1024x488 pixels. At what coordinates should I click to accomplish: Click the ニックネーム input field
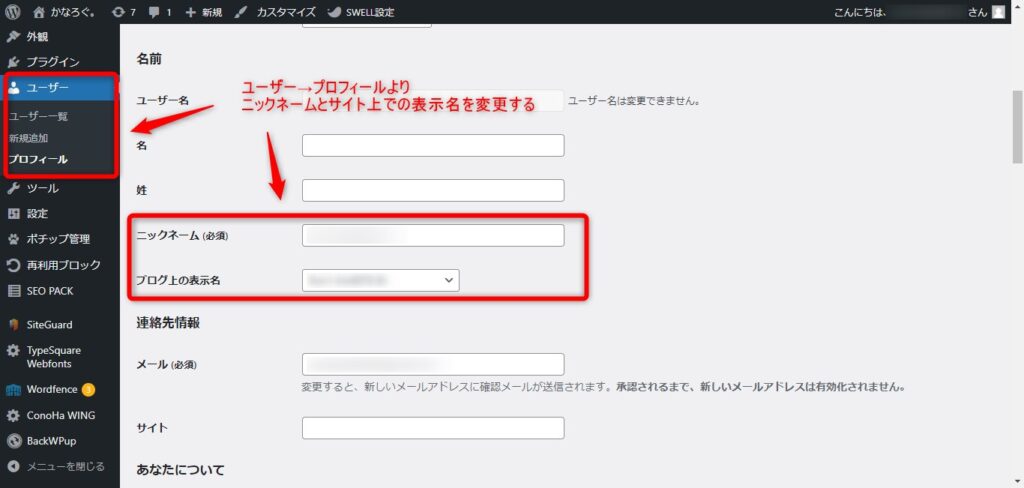click(432, 235)
